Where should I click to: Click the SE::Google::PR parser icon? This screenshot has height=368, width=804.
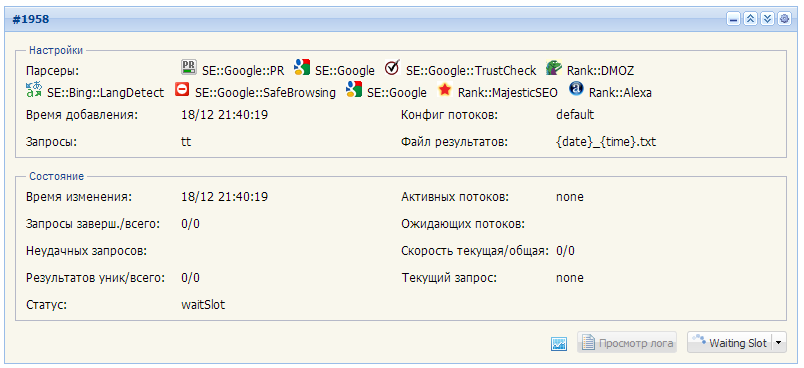click(x=189, y=67)
